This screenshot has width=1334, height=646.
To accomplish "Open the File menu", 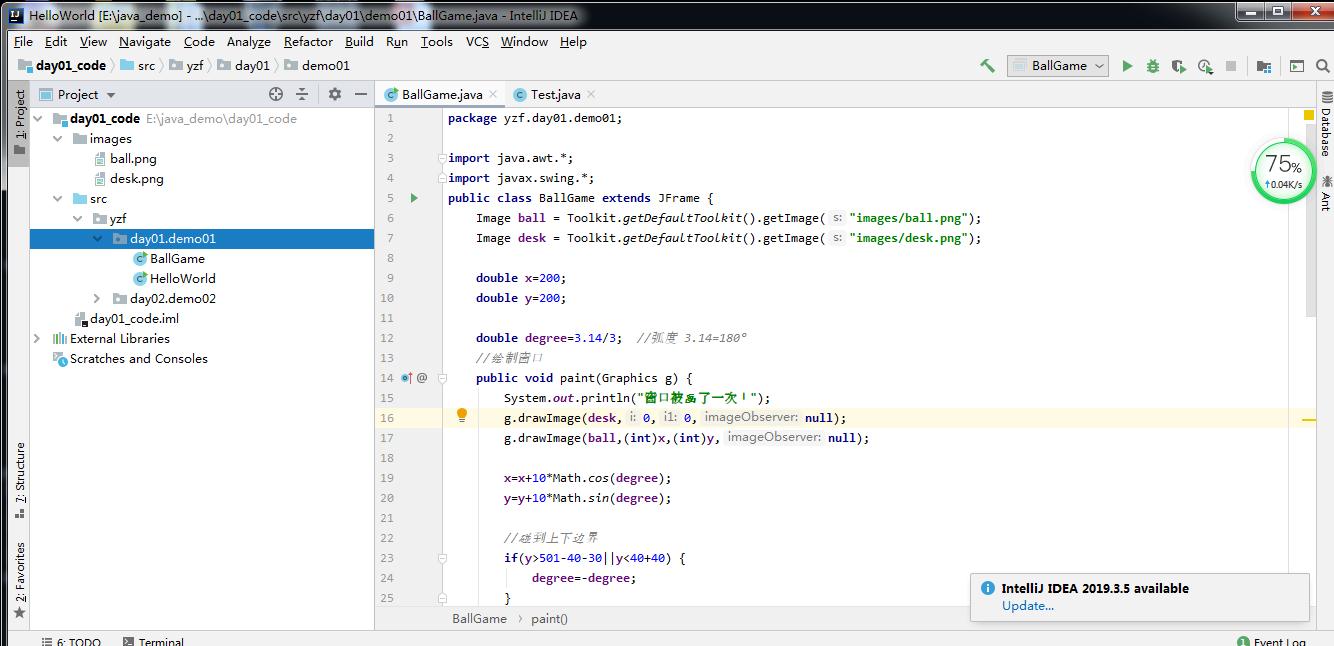I will (23, 42).
